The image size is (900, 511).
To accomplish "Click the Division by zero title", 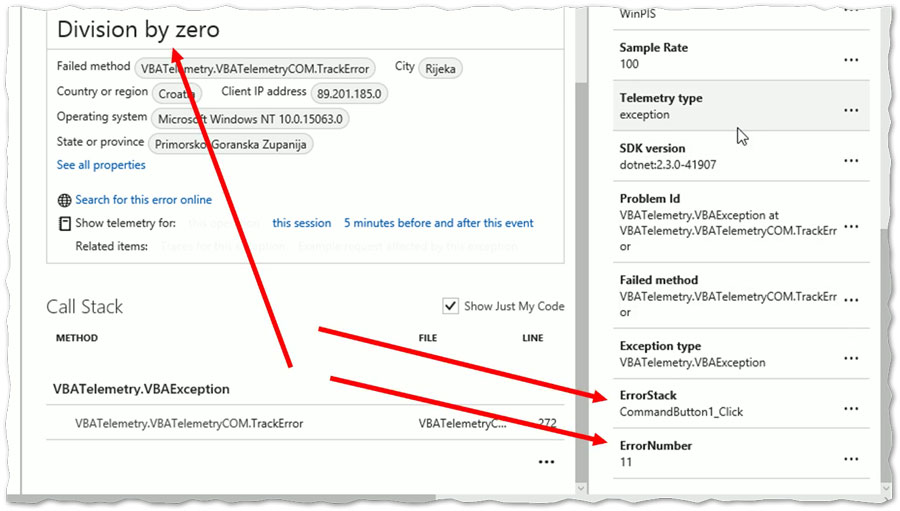I will tap(138, 29).
